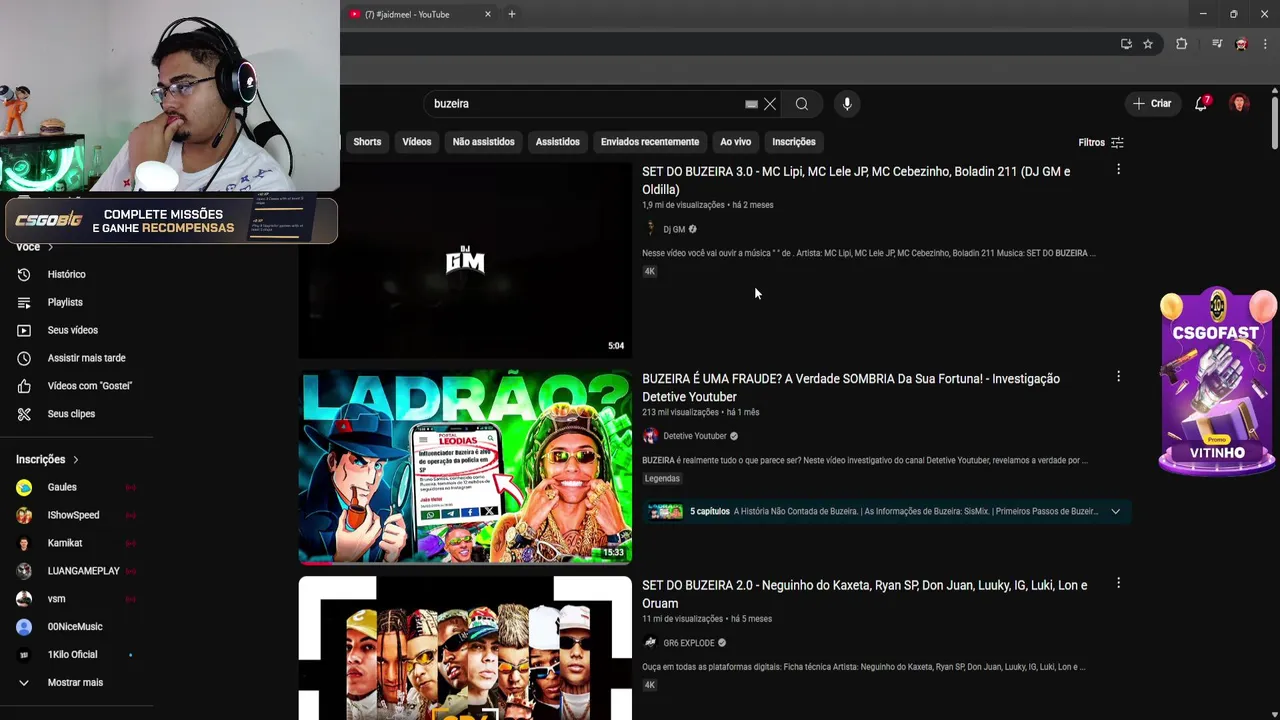
Task: Click DJ GM channel avatar
Action: pyautogui.click(x=650, y=229)
